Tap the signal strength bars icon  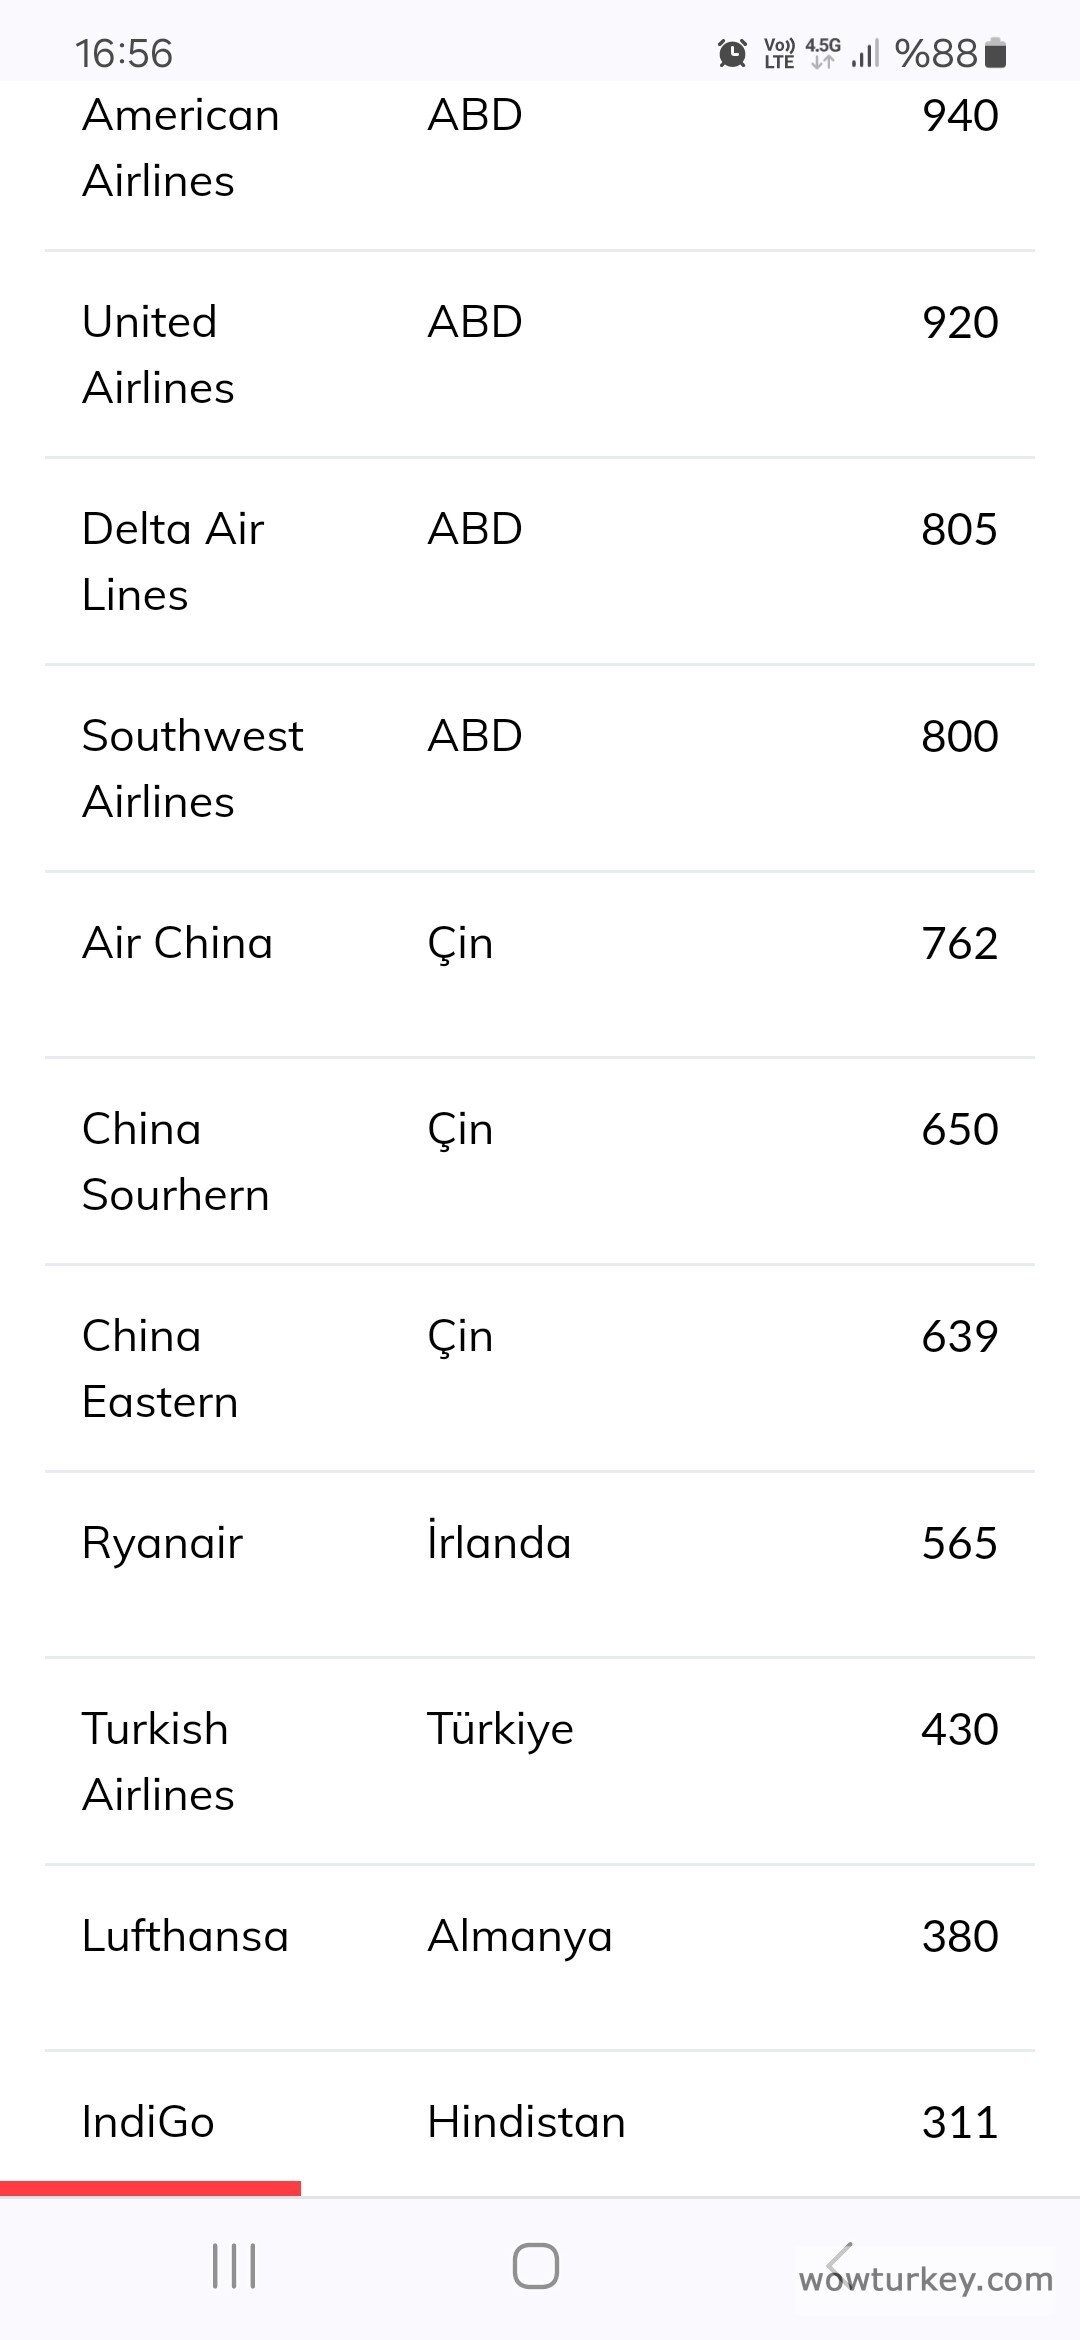coord(865,53)
